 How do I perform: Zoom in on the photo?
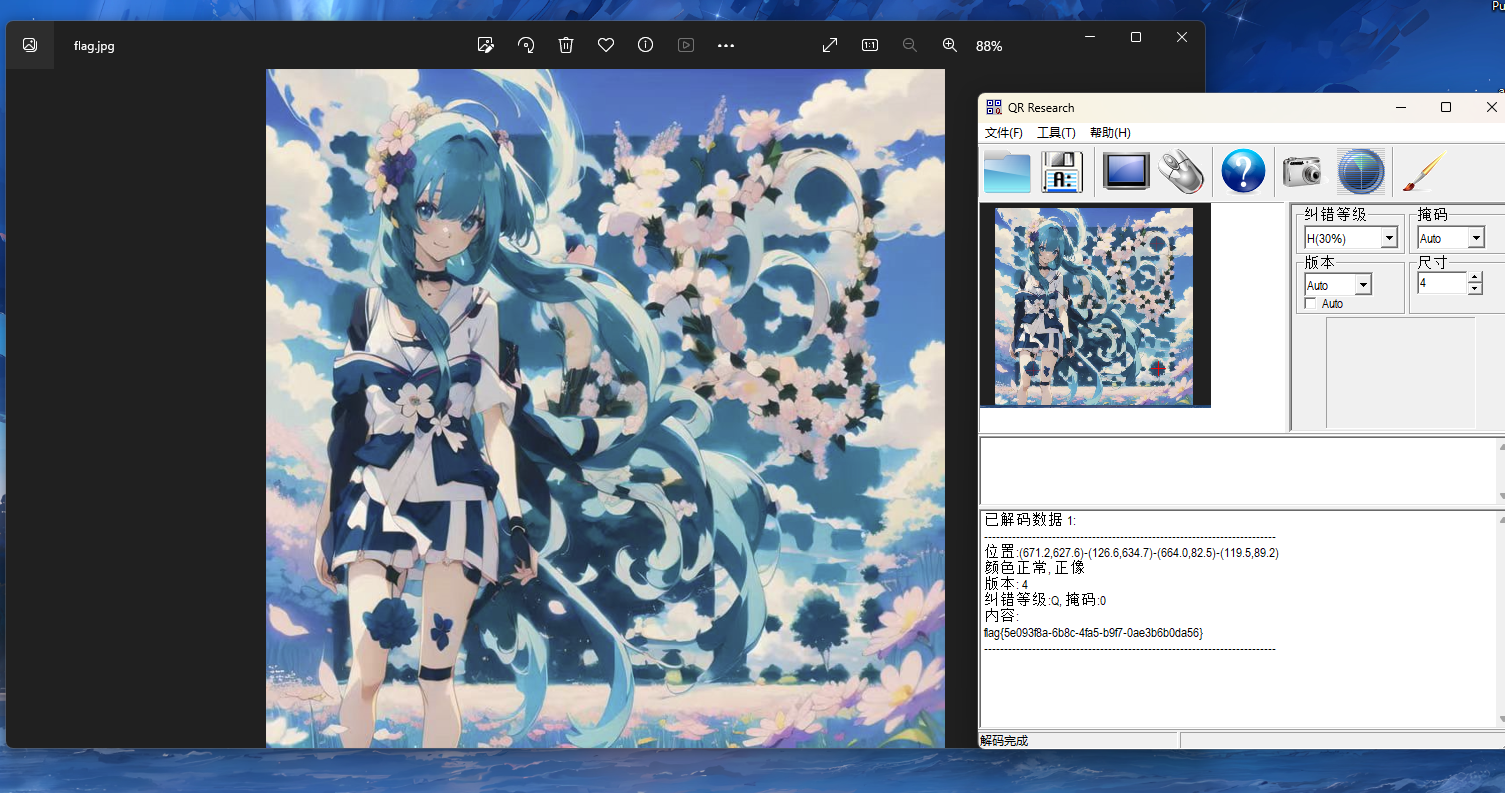950,45
